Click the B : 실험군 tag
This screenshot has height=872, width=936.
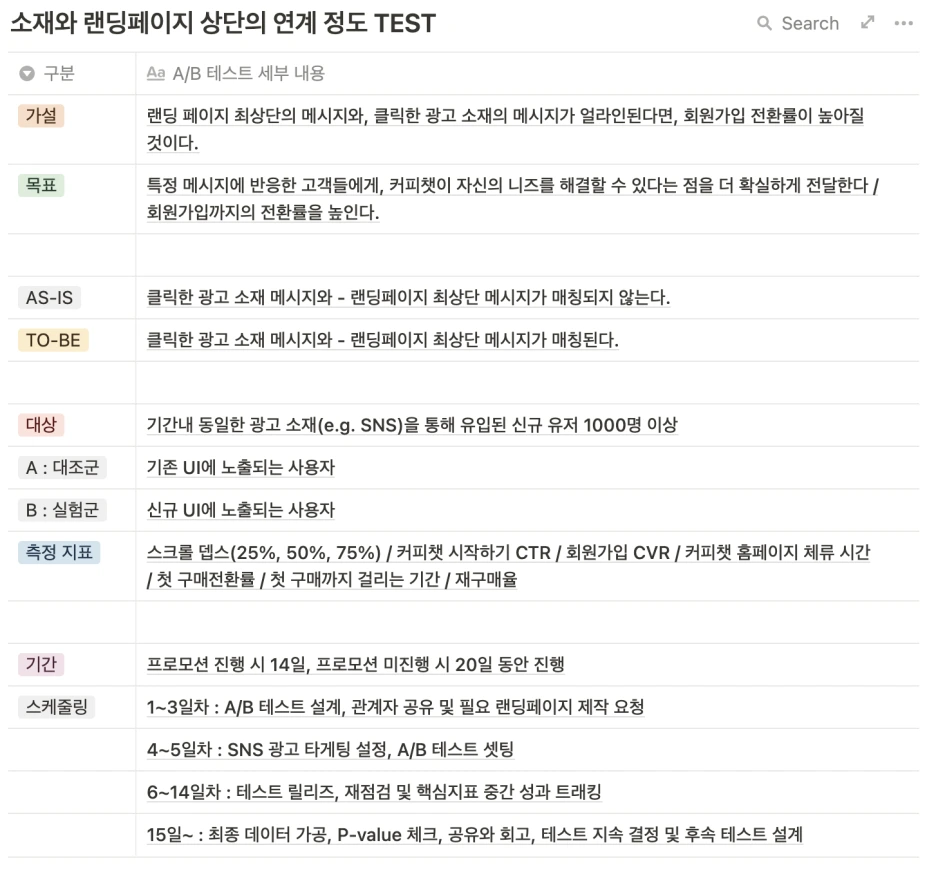pyautogui.click(x=62, y=510)
